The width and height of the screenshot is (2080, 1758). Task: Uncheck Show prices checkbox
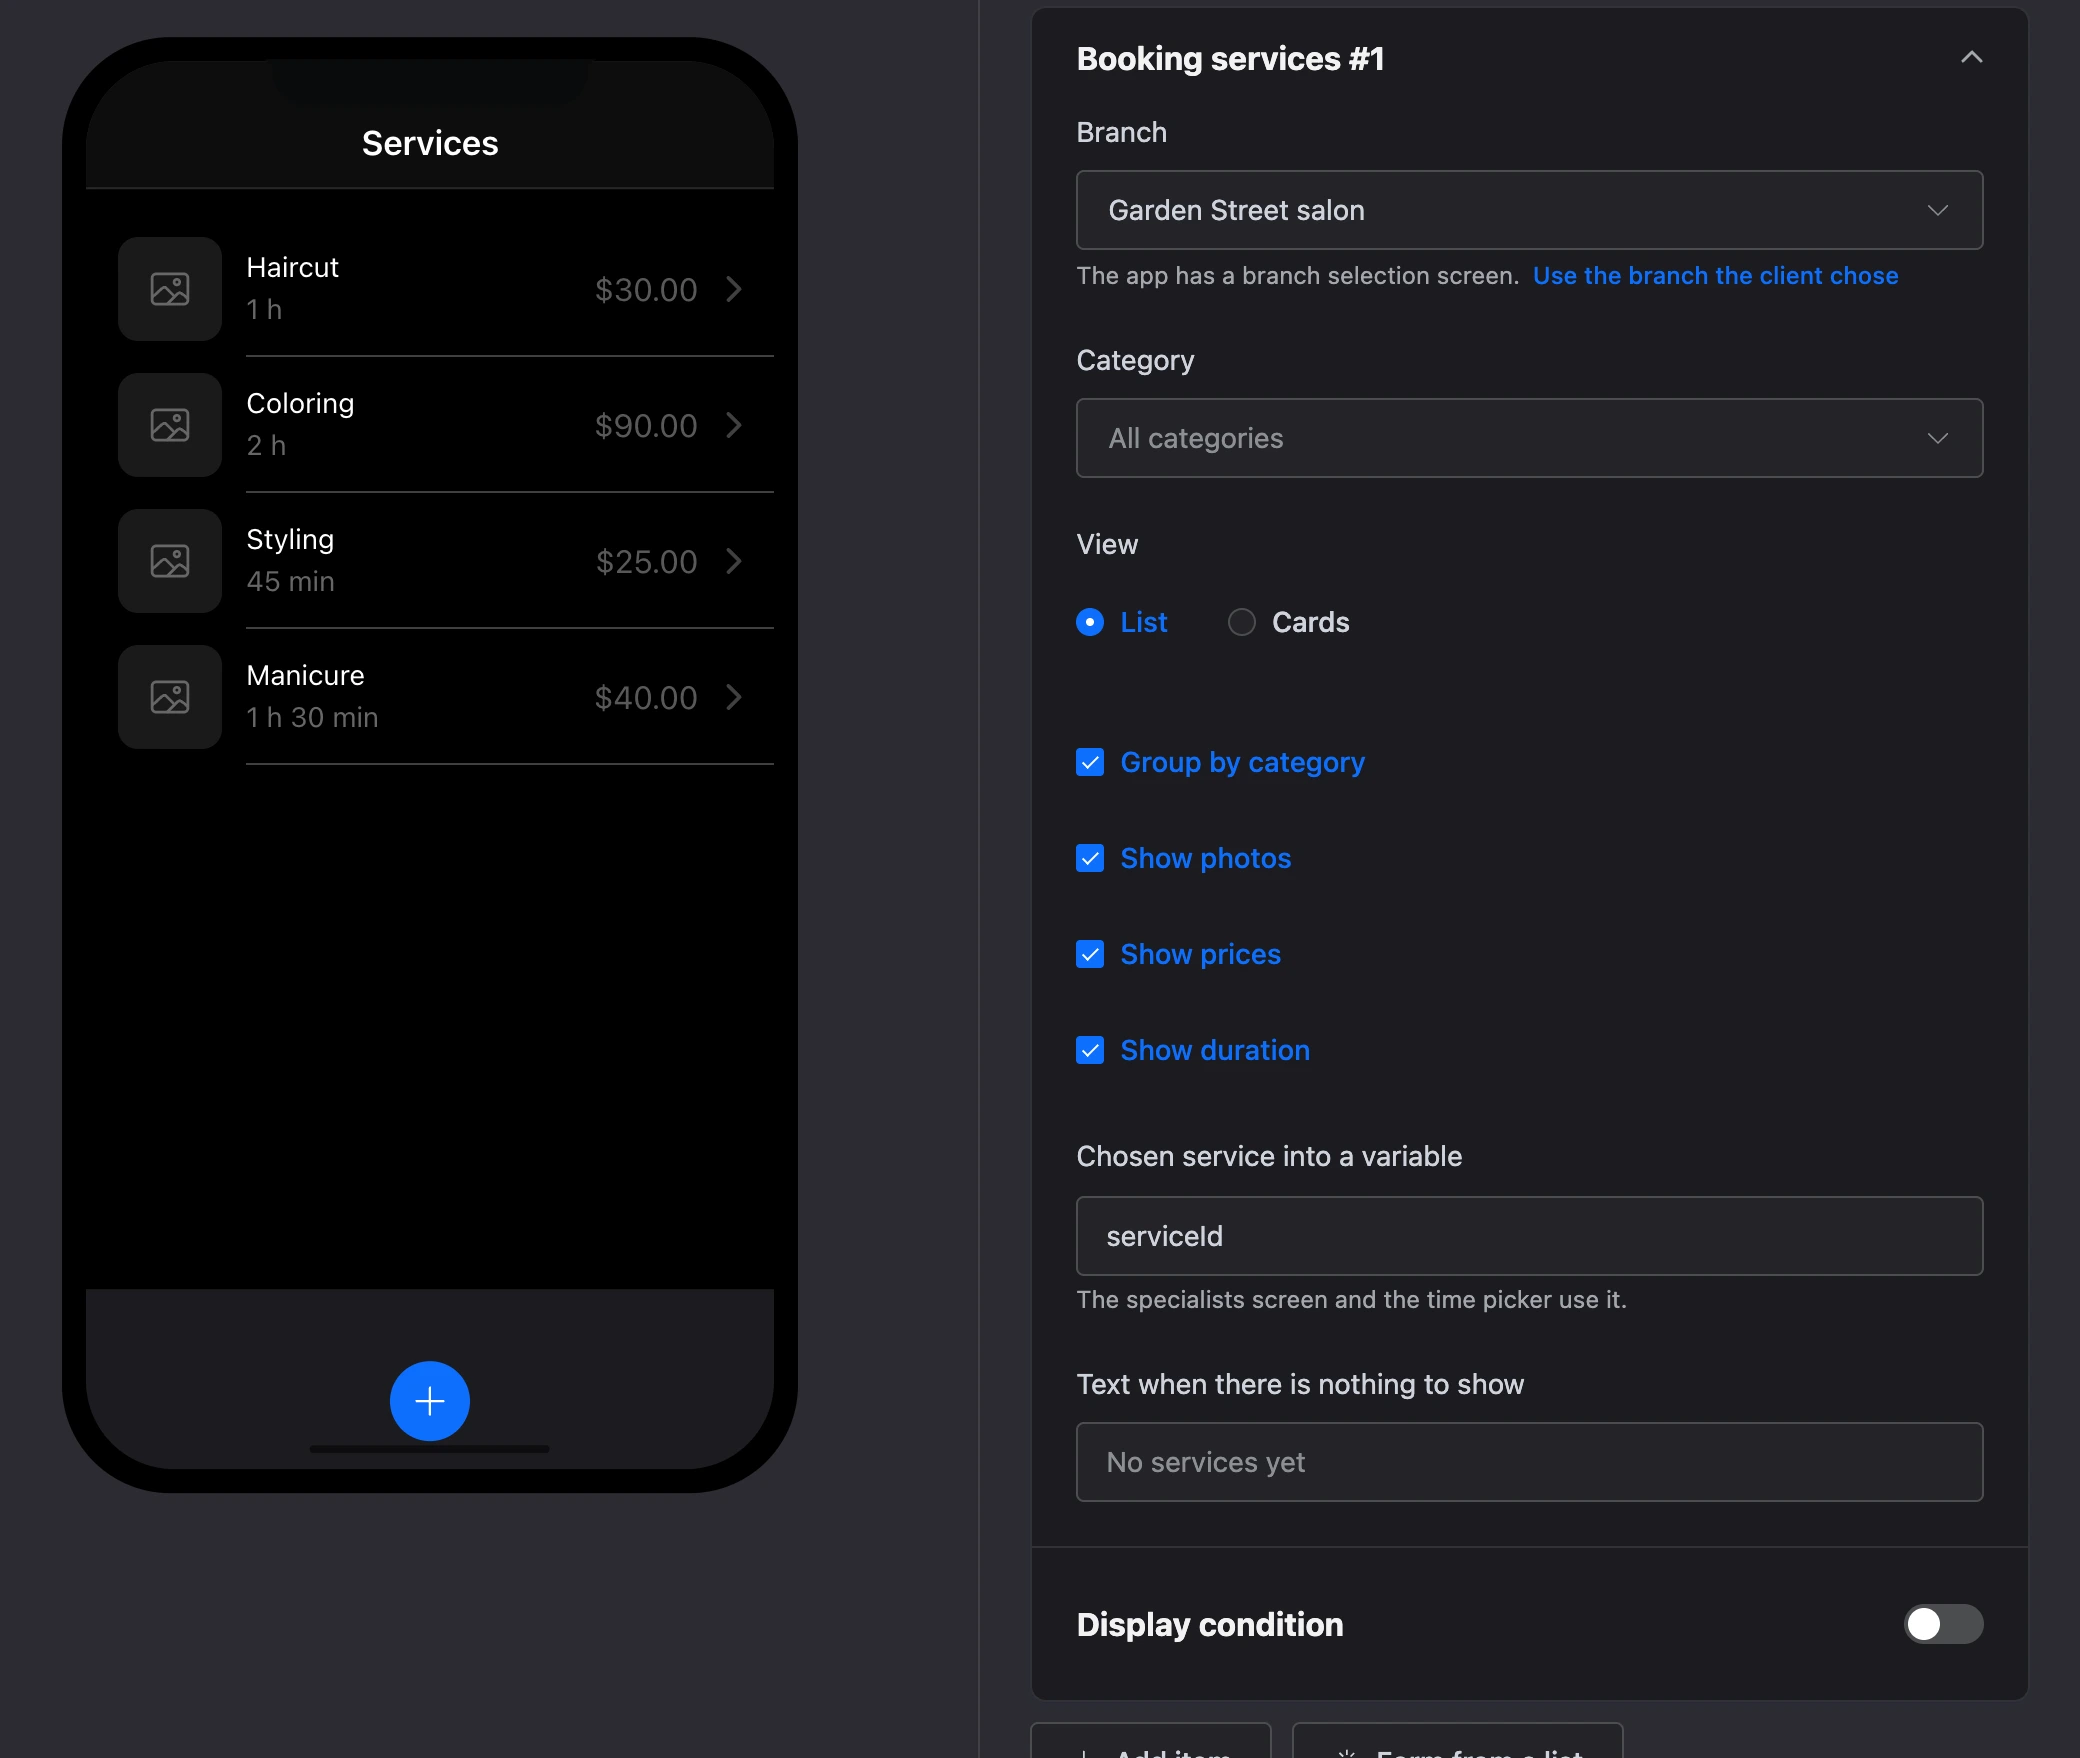(1090, 954)
